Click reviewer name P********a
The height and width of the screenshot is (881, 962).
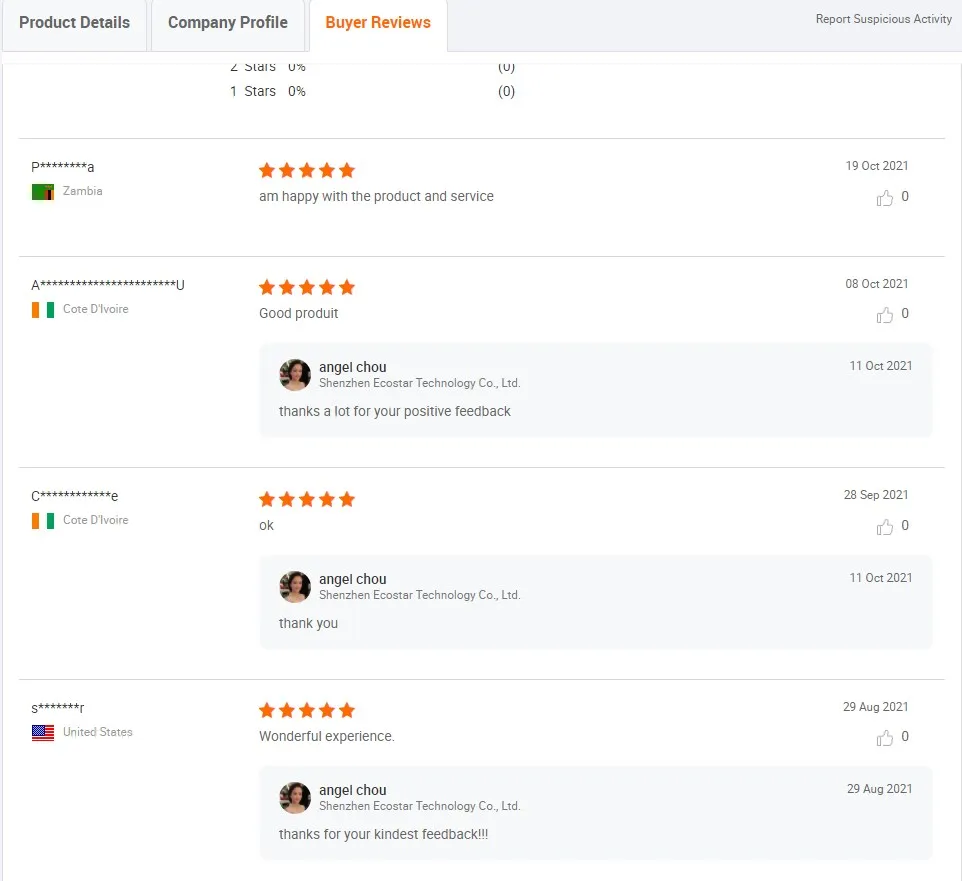click(x=63, y=167)
